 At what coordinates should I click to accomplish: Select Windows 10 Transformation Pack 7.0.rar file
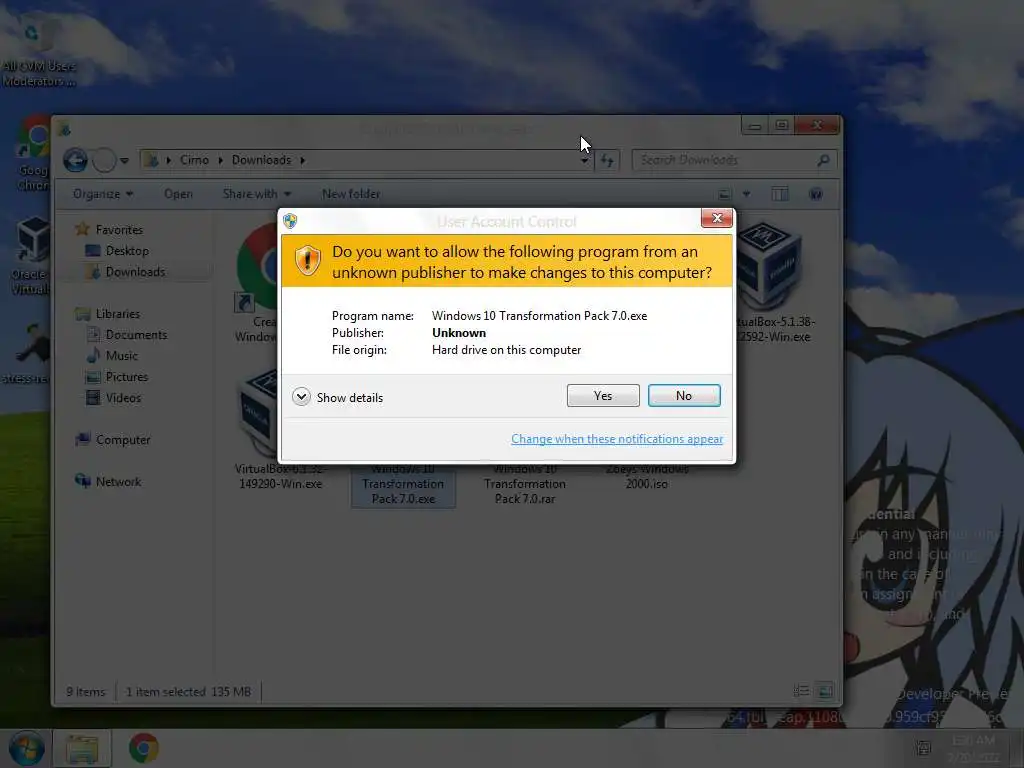coord(524,485)
